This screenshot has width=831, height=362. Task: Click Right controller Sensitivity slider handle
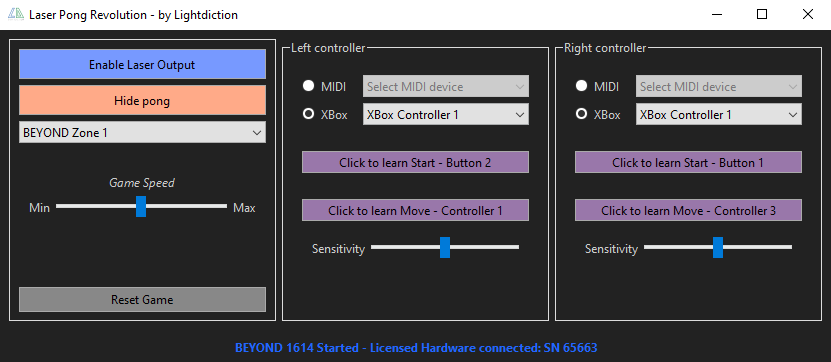[718, 247]
